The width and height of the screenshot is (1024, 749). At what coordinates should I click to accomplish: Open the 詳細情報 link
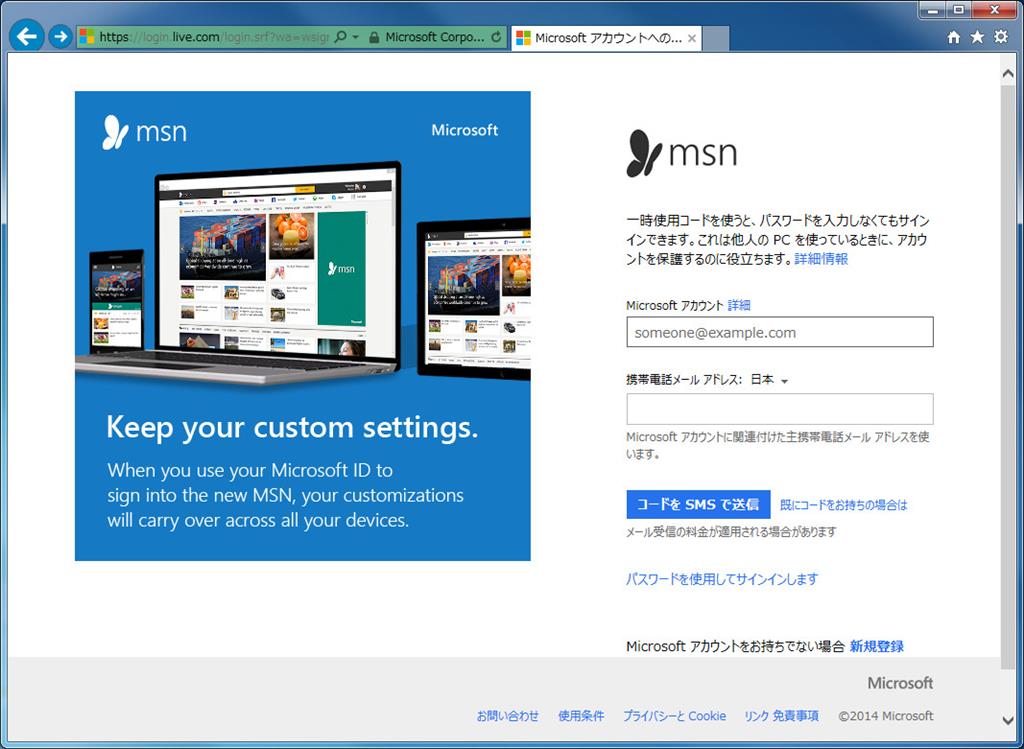(821, 259)
